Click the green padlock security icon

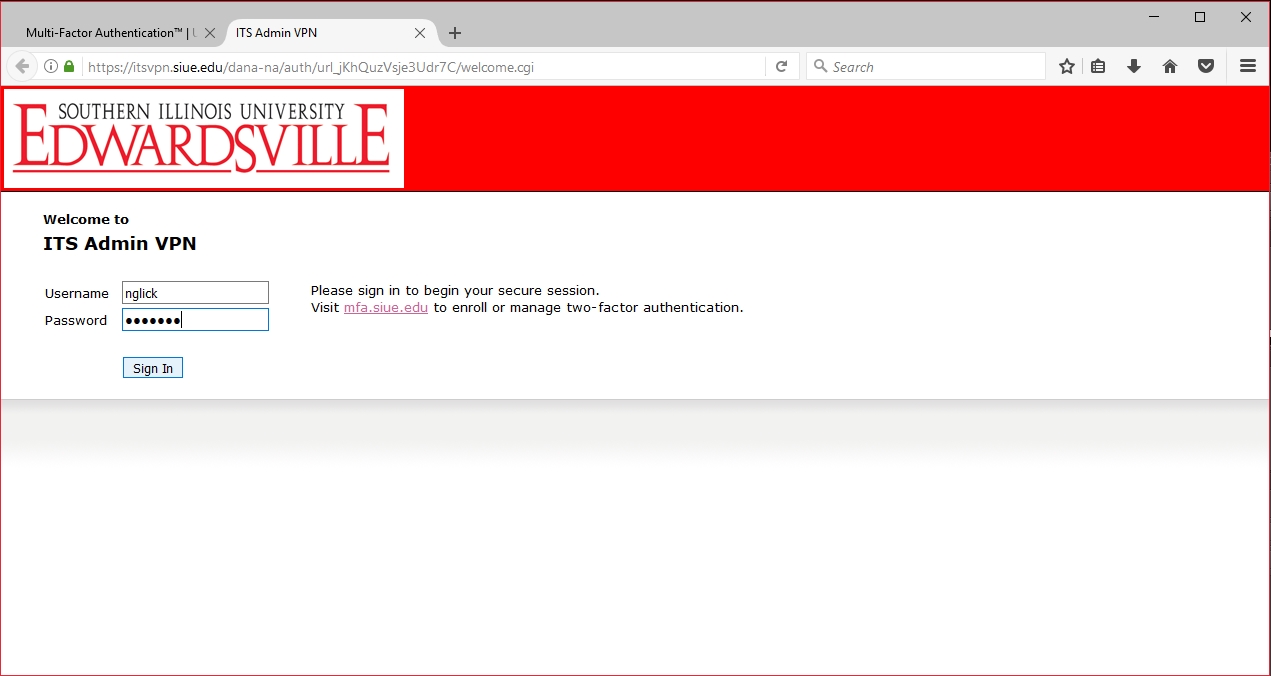69,67
